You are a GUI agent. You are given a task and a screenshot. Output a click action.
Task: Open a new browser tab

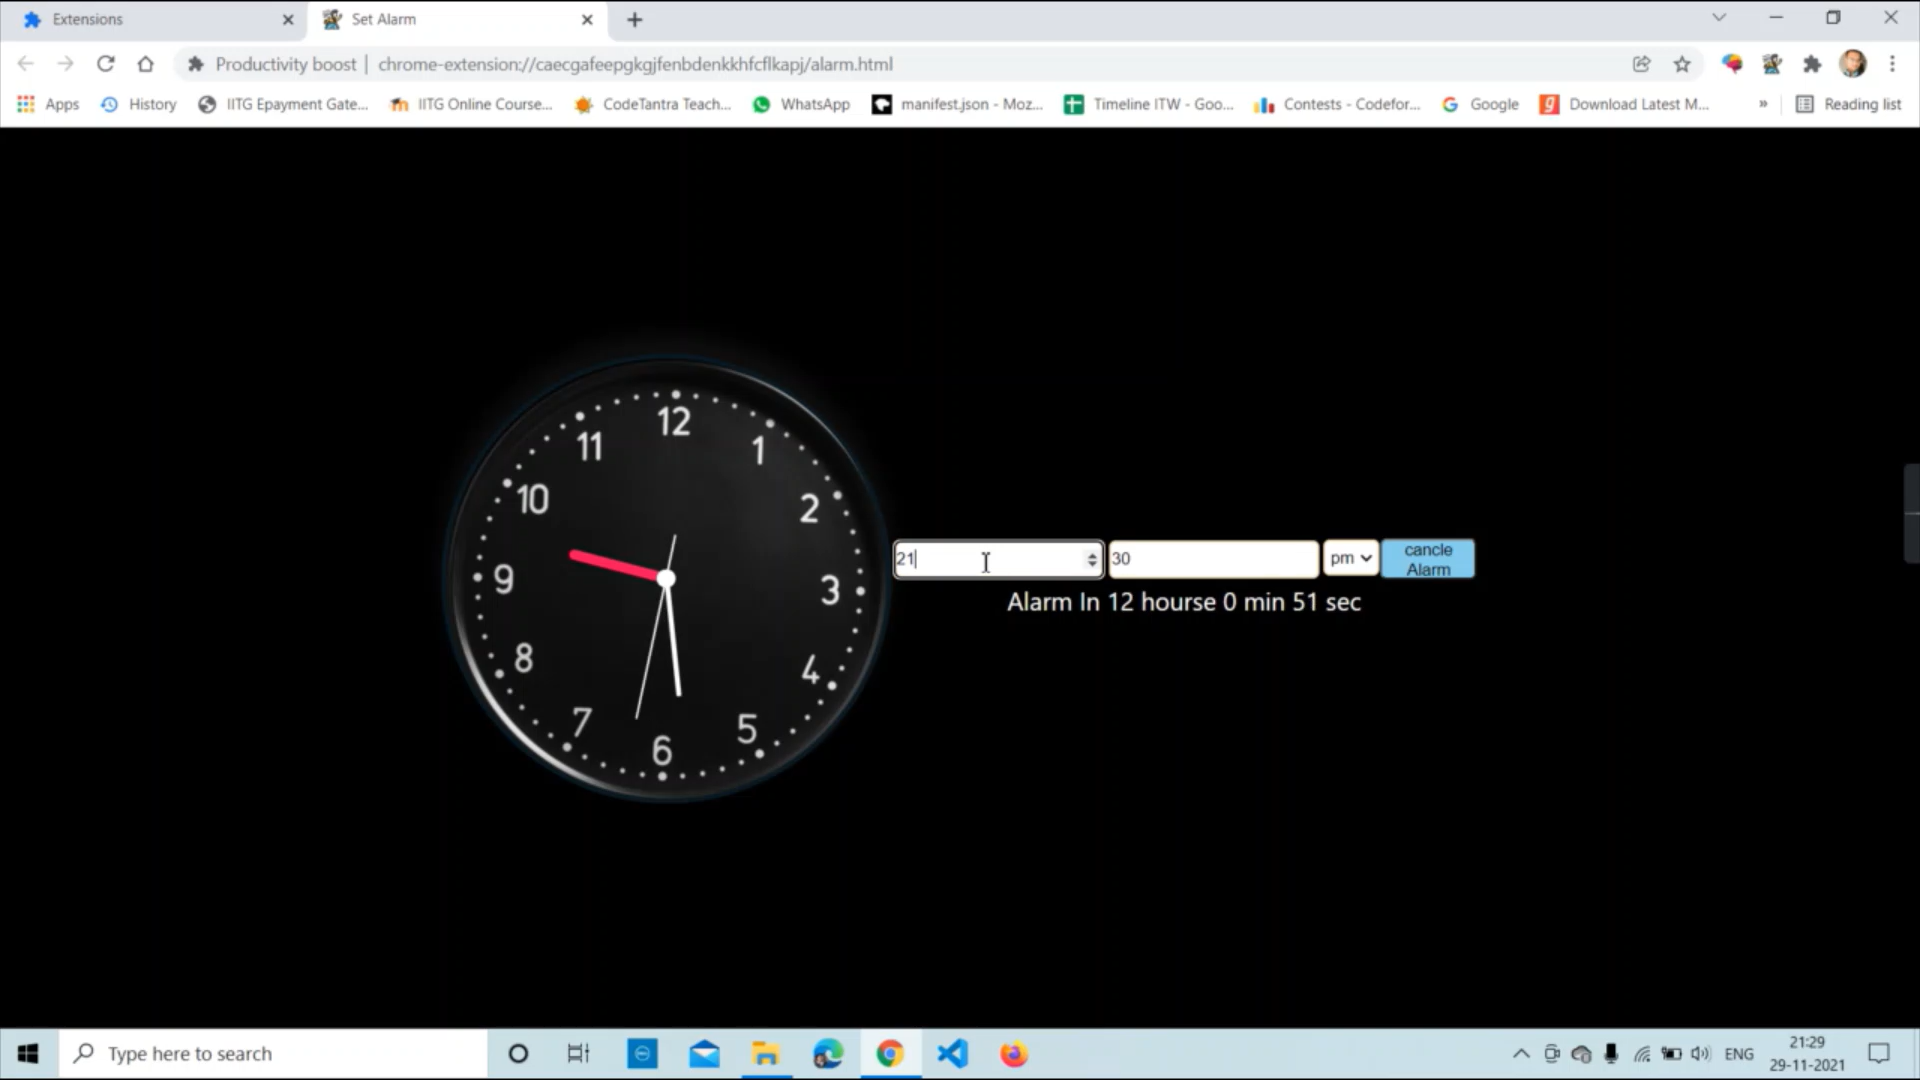[x=635, y=19]
